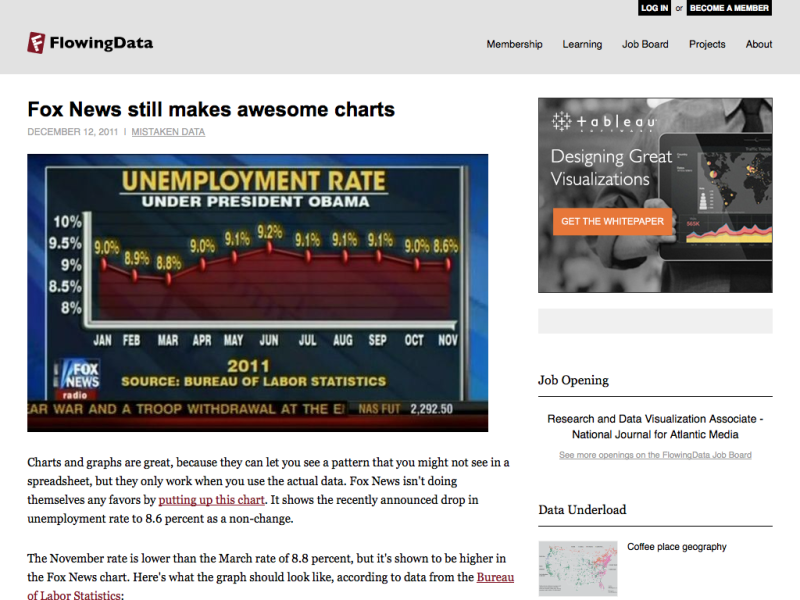800x600 pixels.
Task: Click the Research and Data Visualization Associate listing
Action: (655, 426)
